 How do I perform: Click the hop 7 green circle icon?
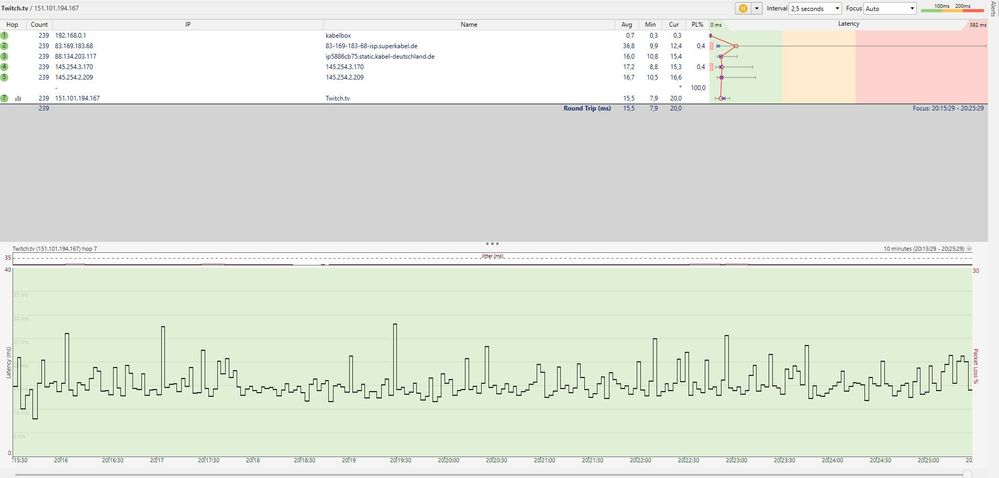tap(4, 98)
